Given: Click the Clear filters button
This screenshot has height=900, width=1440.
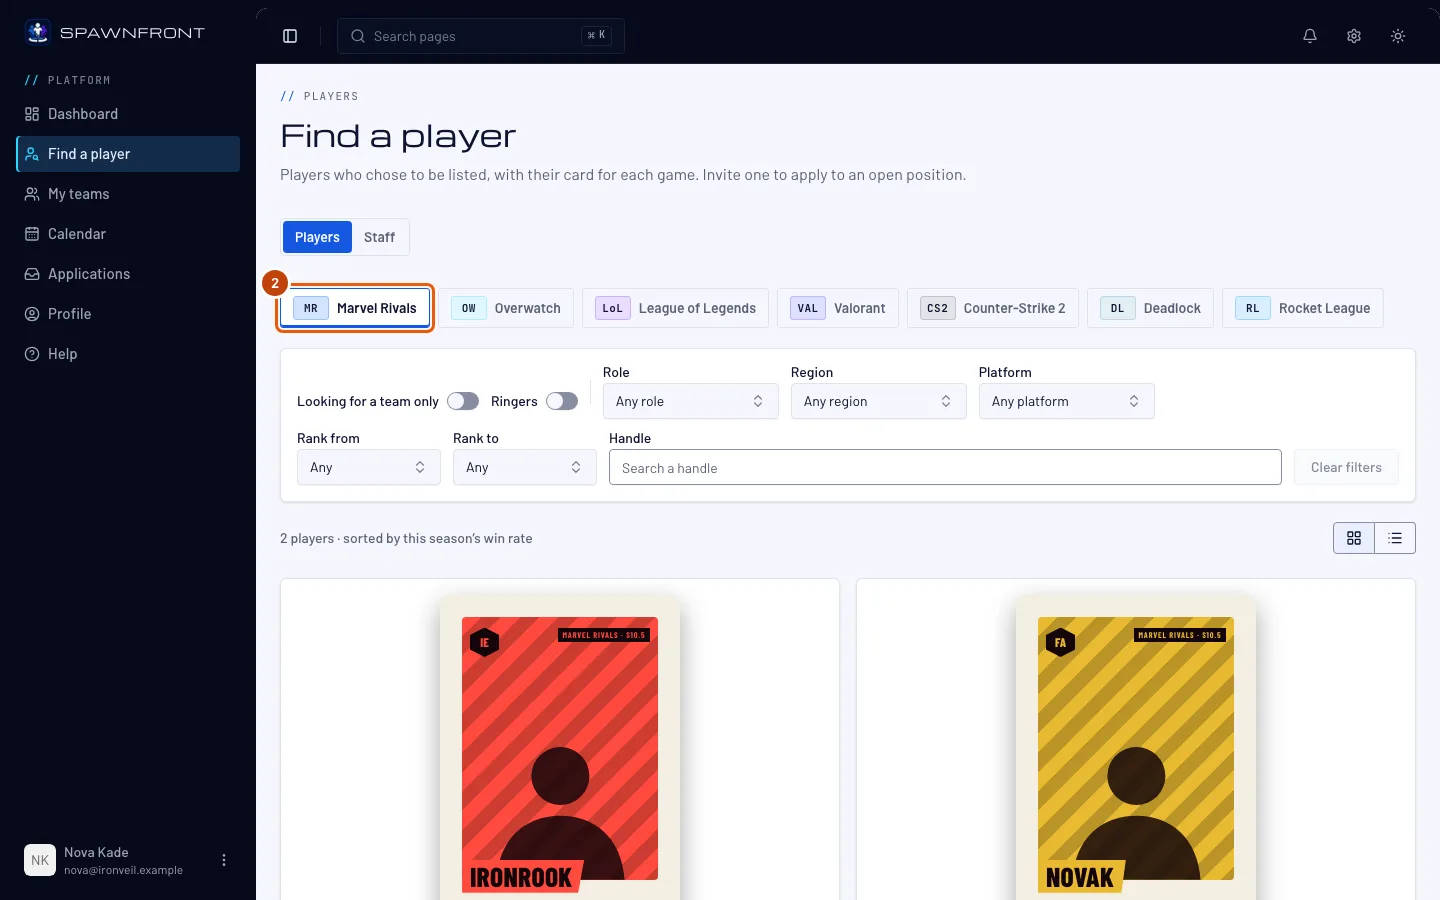Looking at the screenshot, I should point(1346,467).
